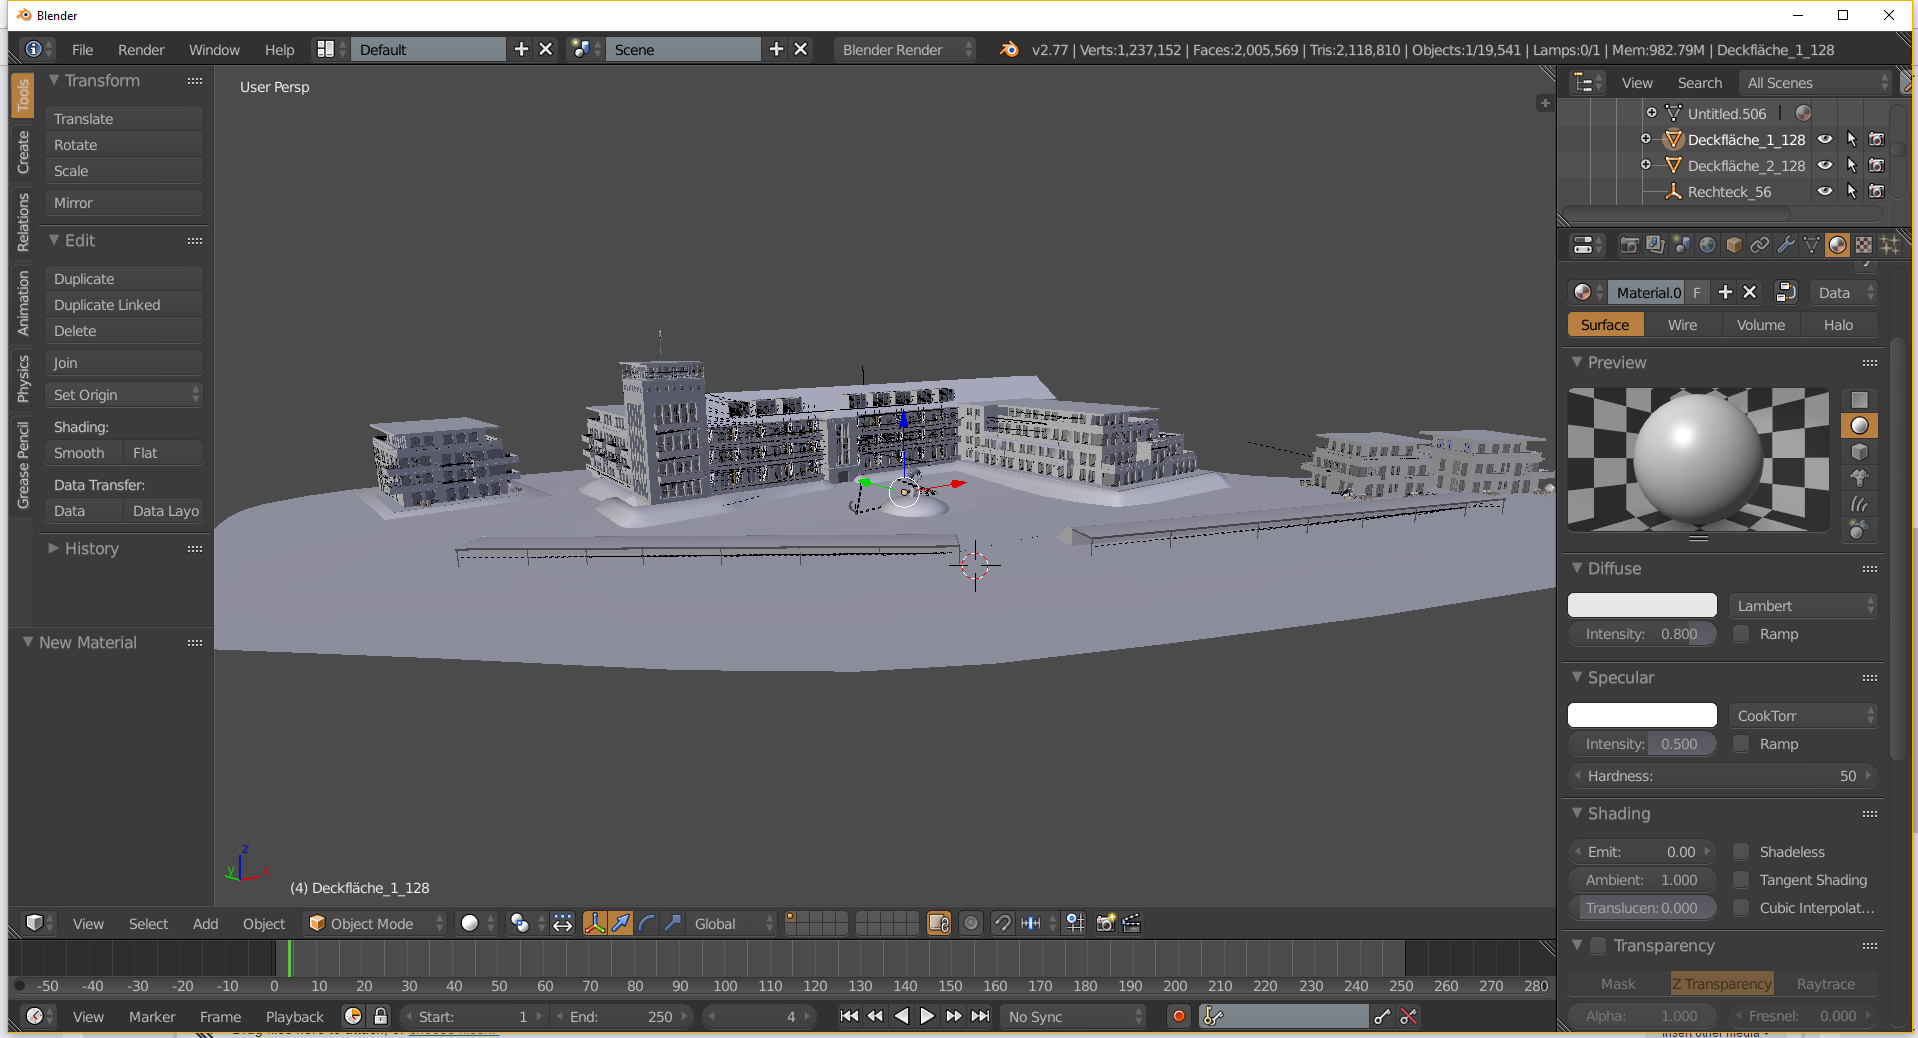Open the Render Layers properties tab
1918x1038 pixels.
tap(1655, 245)
